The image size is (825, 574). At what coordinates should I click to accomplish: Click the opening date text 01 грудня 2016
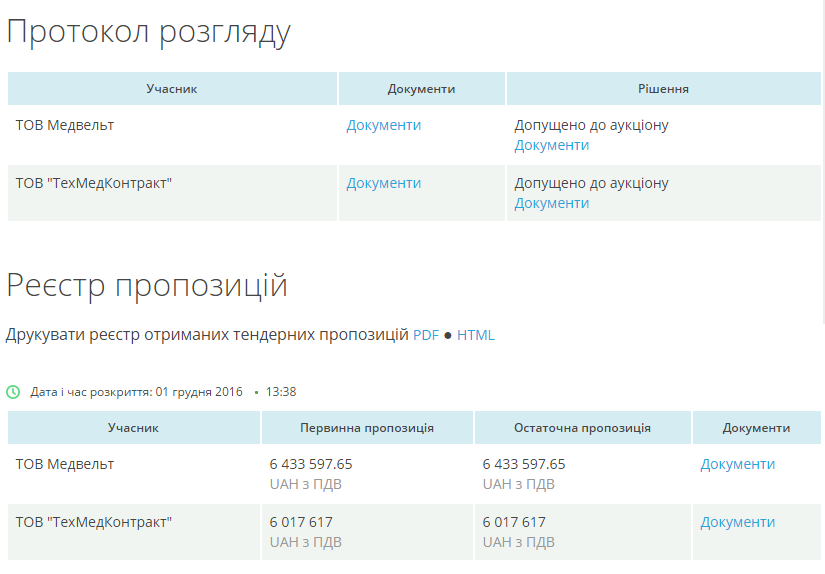pos(199,392)
